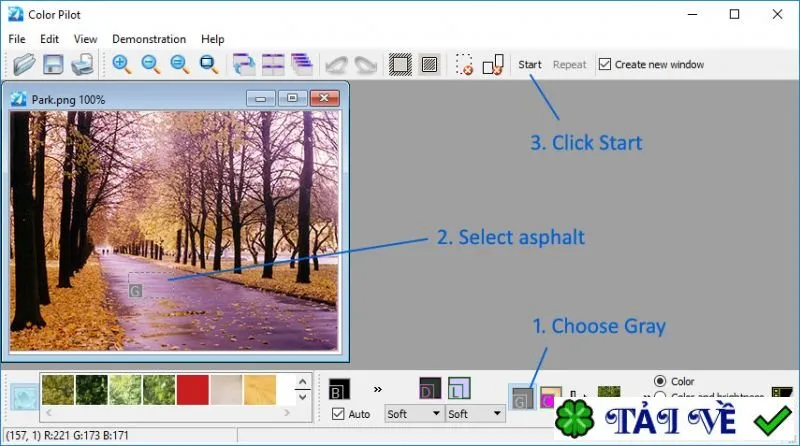Screen dimensions: 800x446
Task: Minimize the Park.png window
Action: (260, 98)
